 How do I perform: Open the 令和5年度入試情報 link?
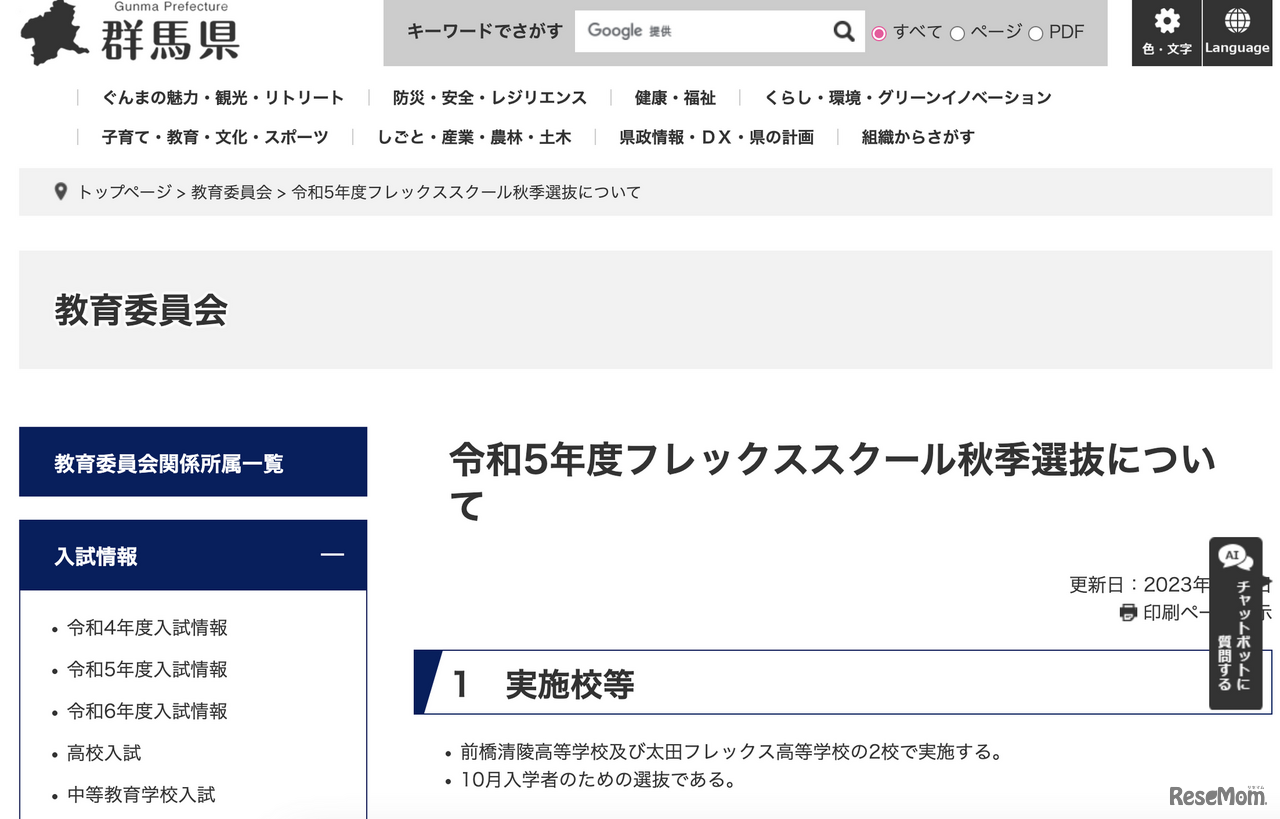pyautogui.click(x=146, y=669)
